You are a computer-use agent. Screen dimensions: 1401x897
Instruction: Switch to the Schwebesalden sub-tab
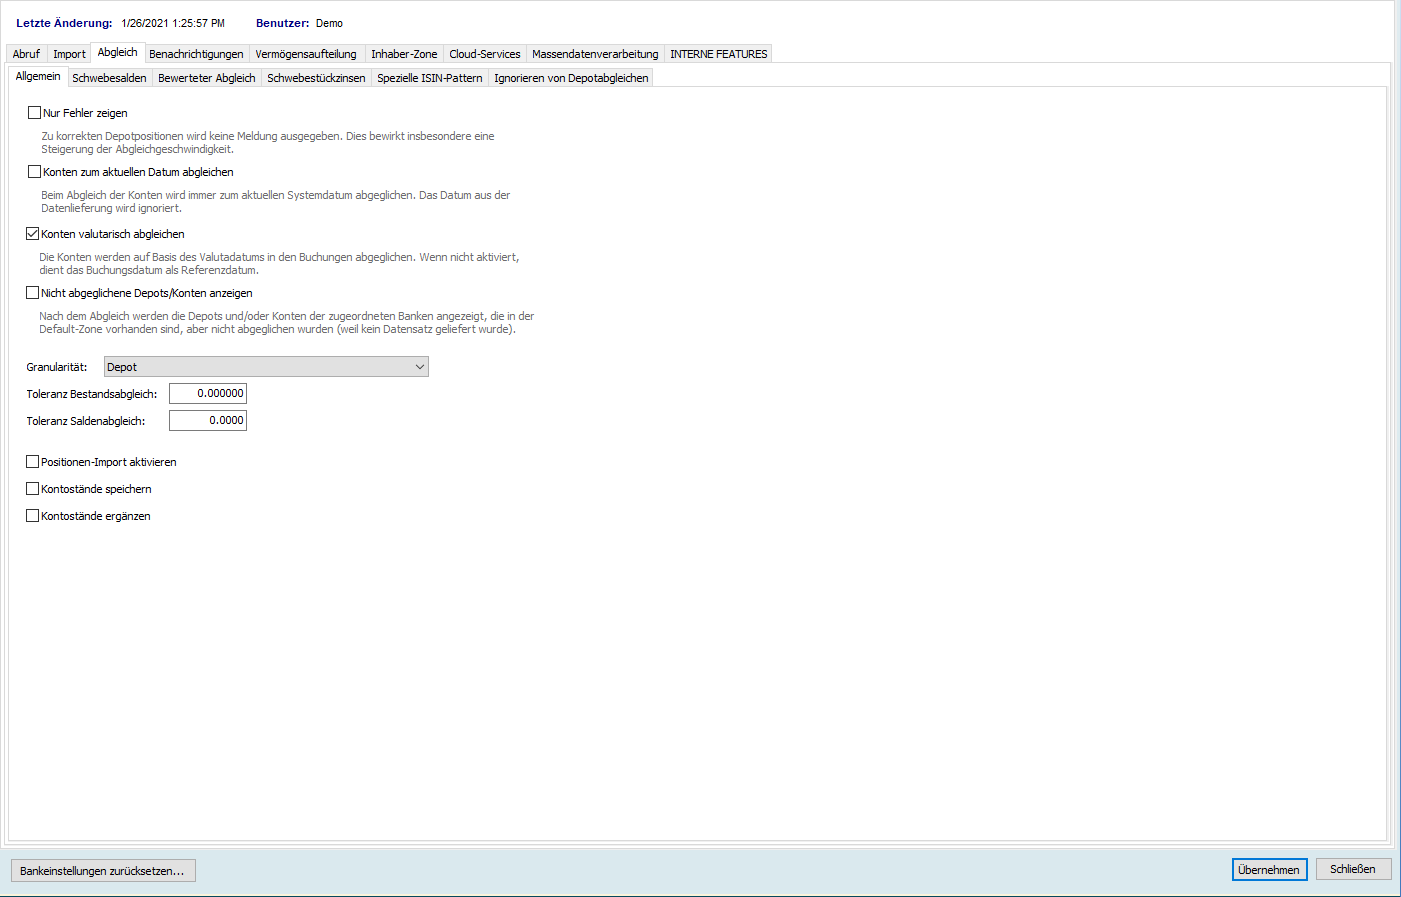pyautogui.click(x=109, y=78)
